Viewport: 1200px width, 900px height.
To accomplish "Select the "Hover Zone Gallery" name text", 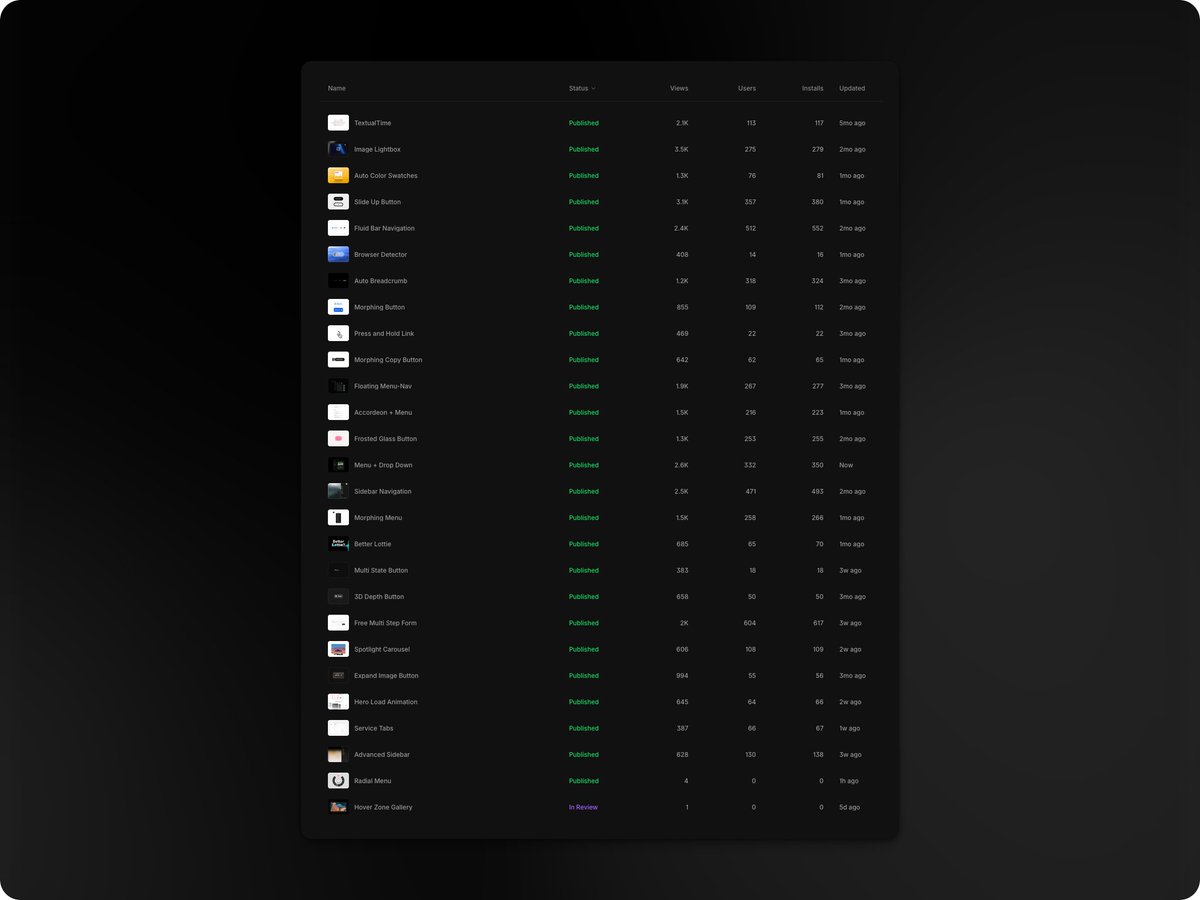I will 383,807.
